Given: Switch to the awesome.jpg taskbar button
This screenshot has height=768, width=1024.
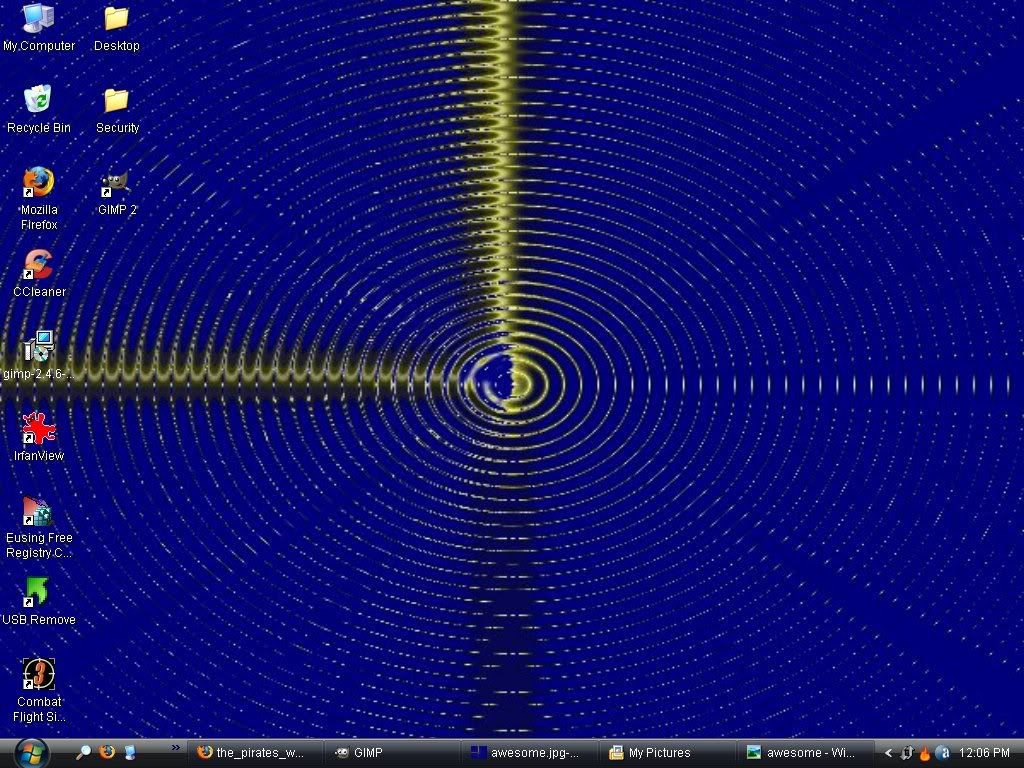Looking at the screenshot, I should click(530, 753).
